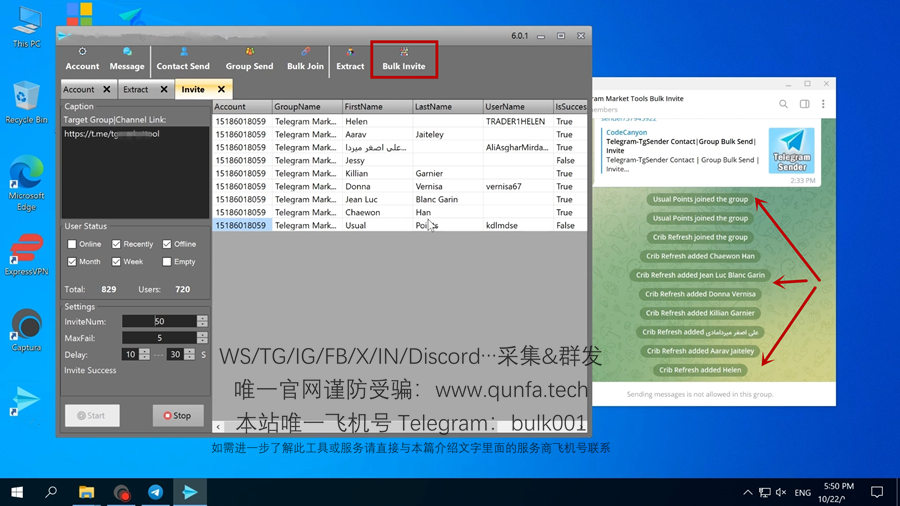The image size is (900, 506).
Task: Click the table's scroll left arrow
Action: click(218, 427)
